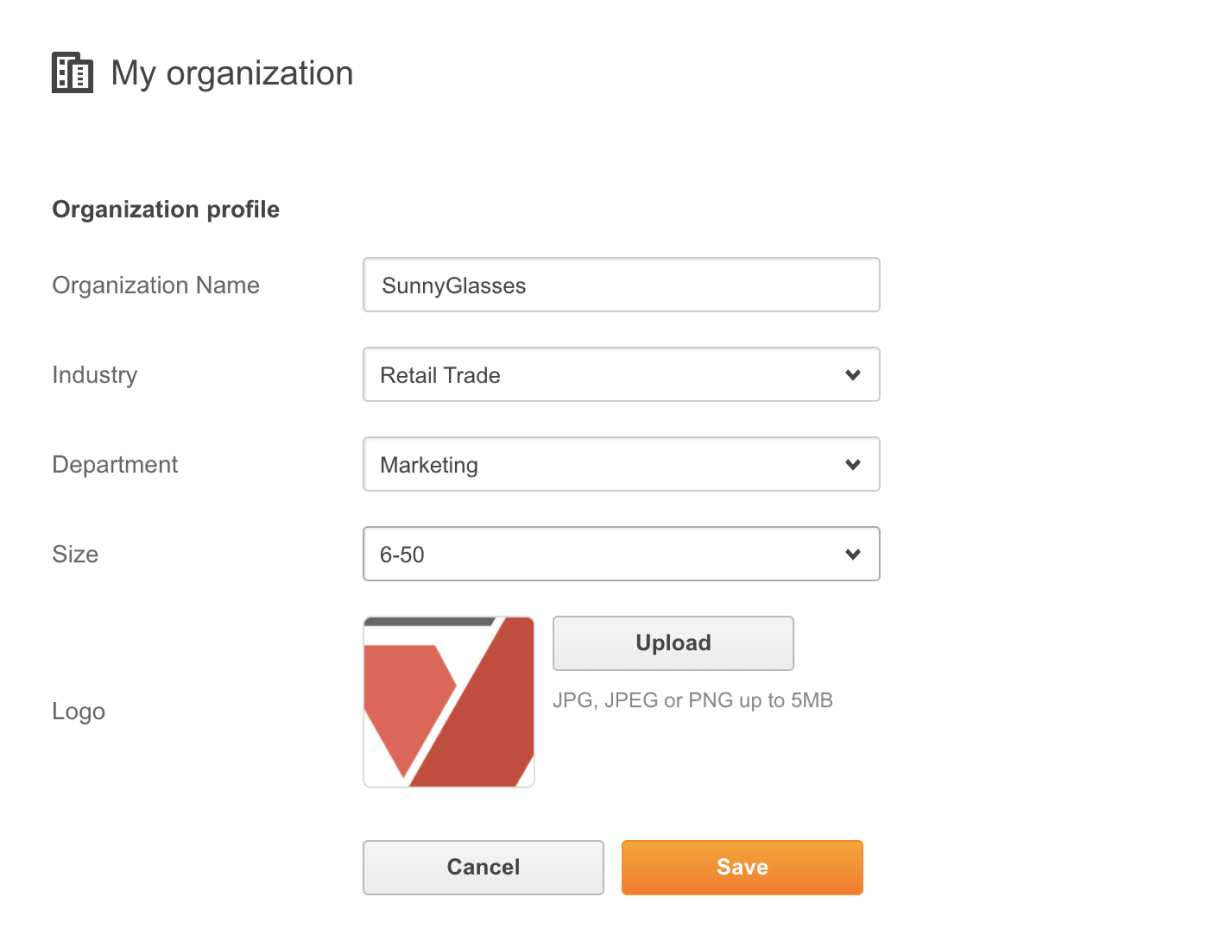Click the Organization Name label
Viewport: 1227px width, 928px height.
[x=155, y=285]
